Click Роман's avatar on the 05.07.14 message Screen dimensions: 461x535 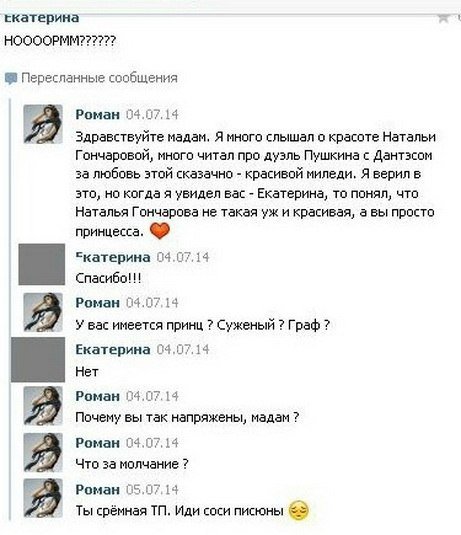pyautogui.click(x=43, y=498)
